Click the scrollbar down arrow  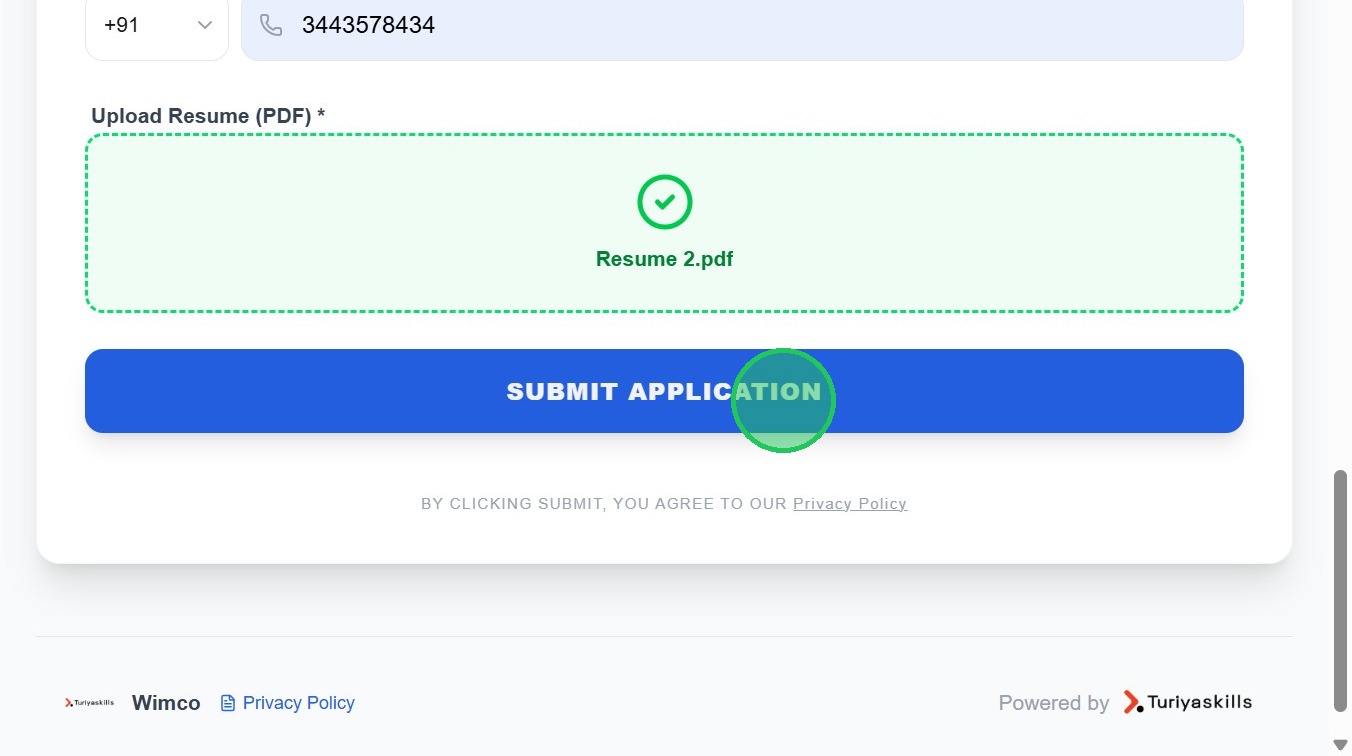click(1340, 745)
